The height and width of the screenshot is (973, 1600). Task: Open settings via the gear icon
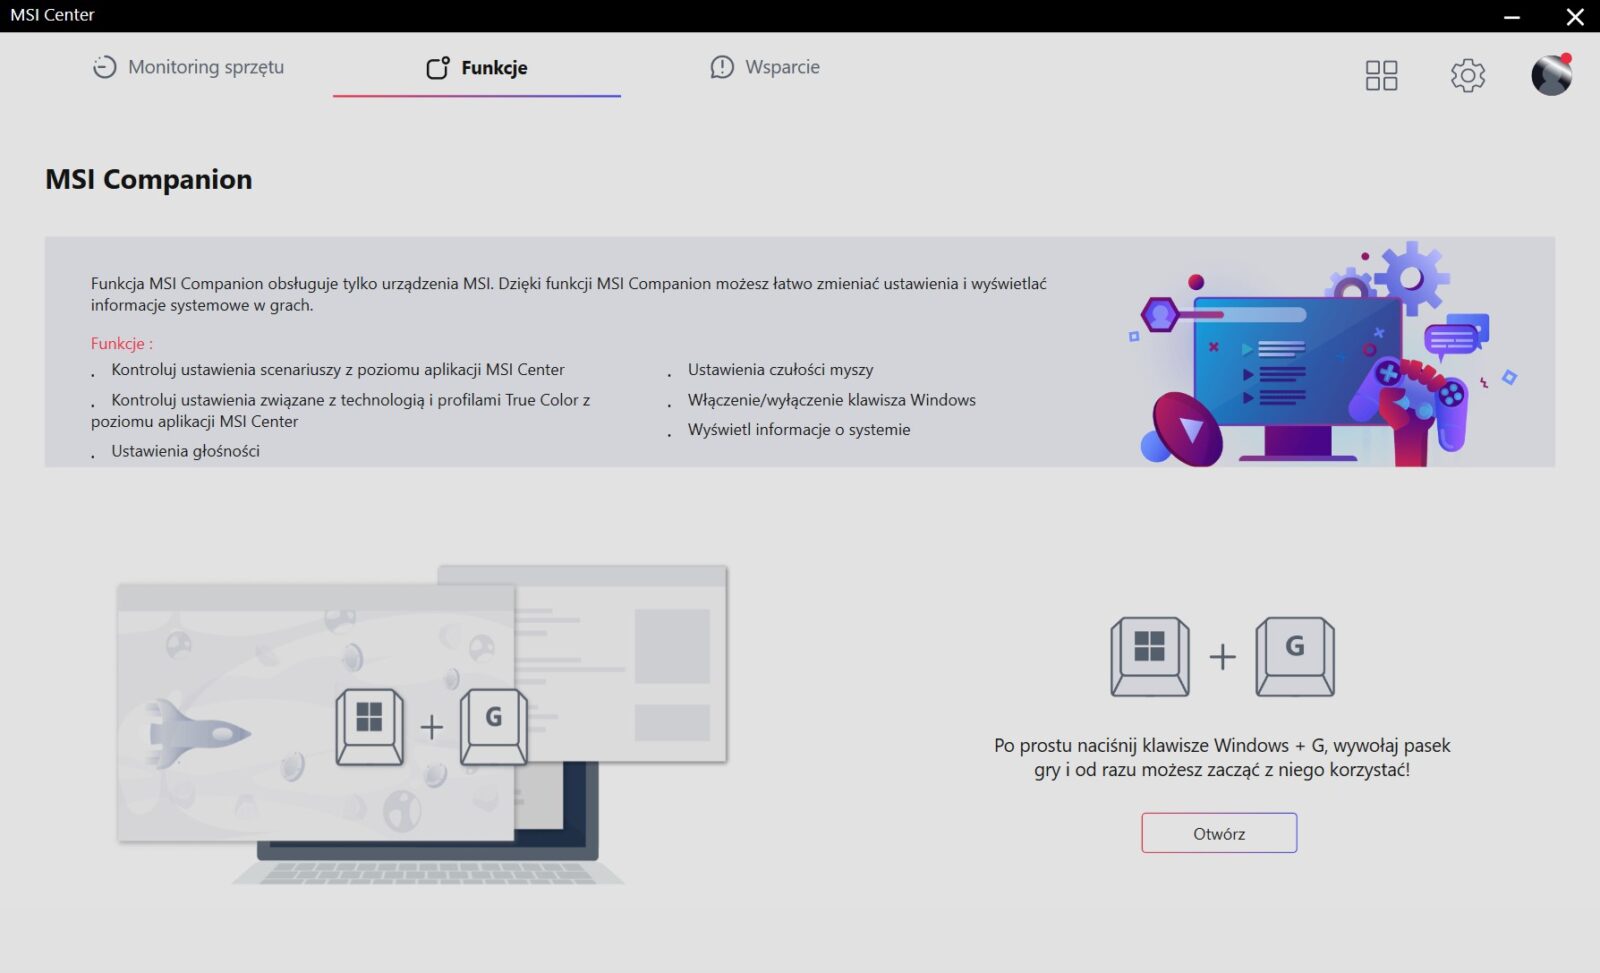(1467, 75)
